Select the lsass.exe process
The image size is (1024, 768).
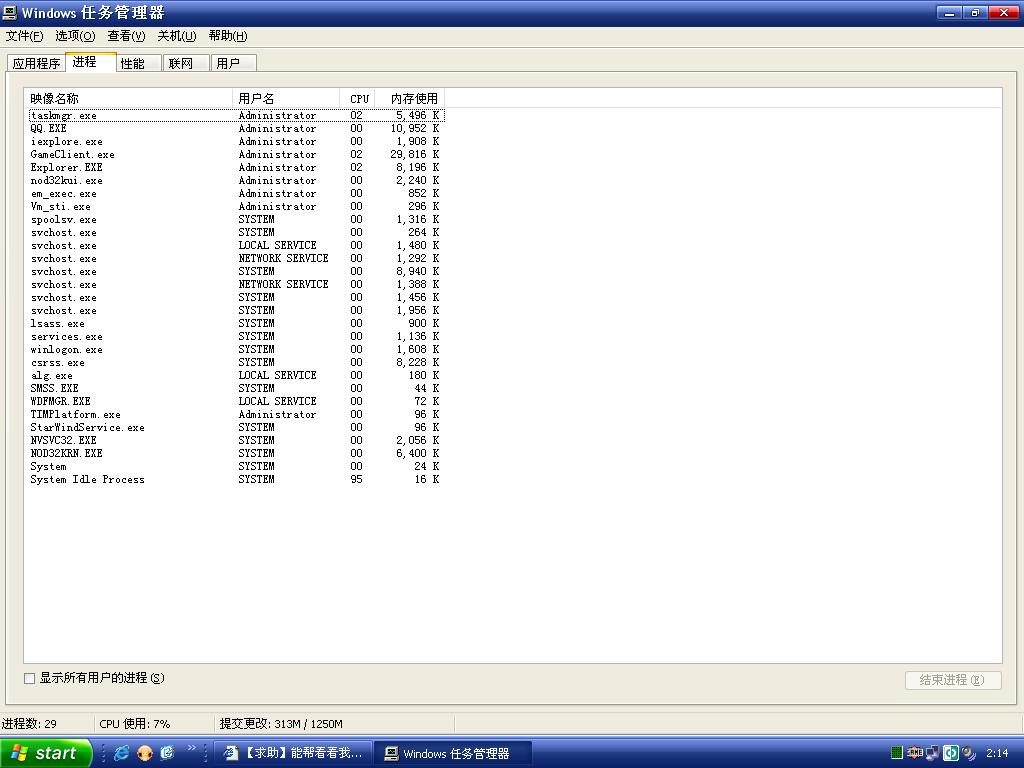[236, 324]
